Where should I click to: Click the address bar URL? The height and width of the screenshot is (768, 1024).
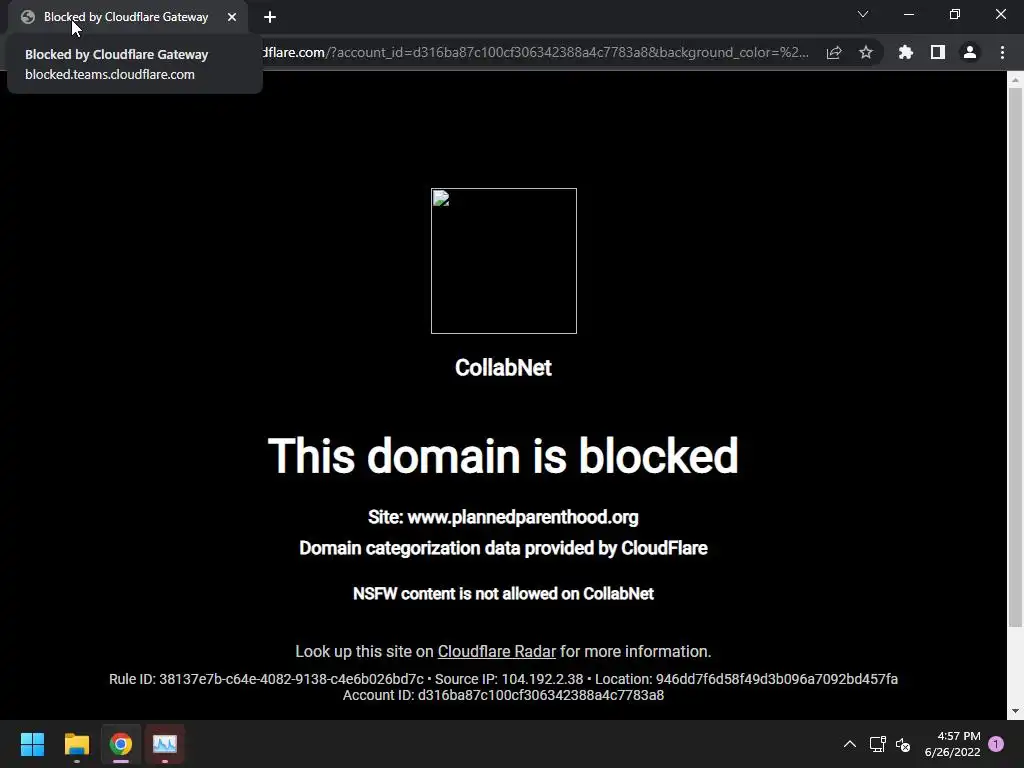(x=536, y=52)
